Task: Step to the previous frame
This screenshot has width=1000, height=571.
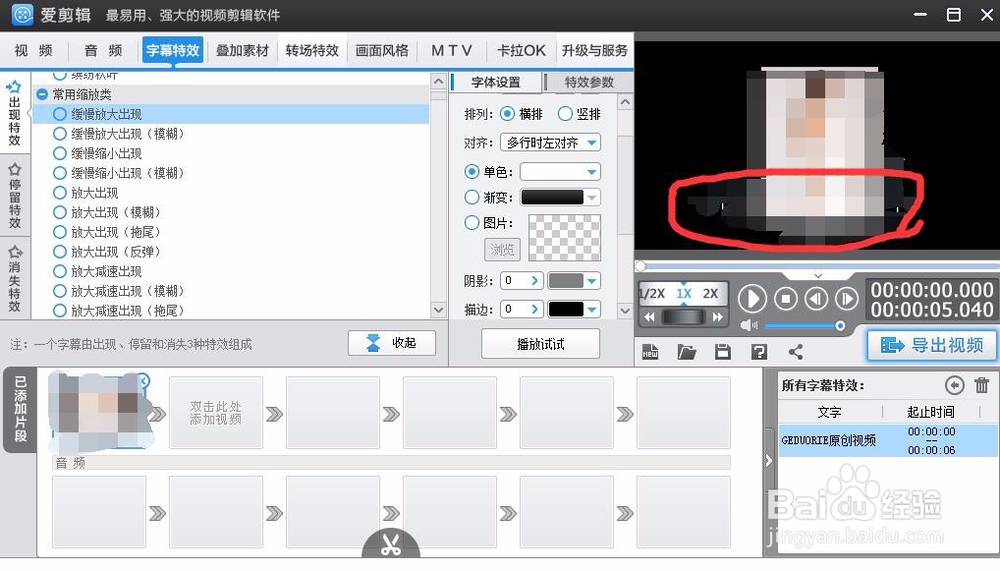Action: [816, 299]
